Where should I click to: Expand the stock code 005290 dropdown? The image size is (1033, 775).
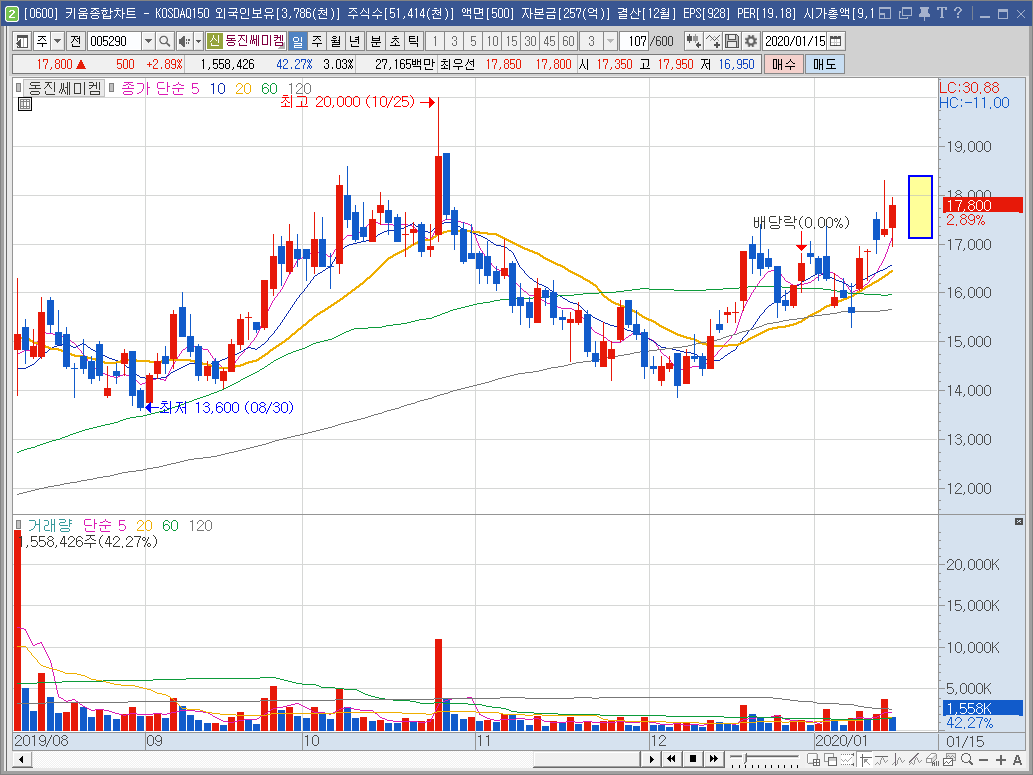click(x=148, y=41)
